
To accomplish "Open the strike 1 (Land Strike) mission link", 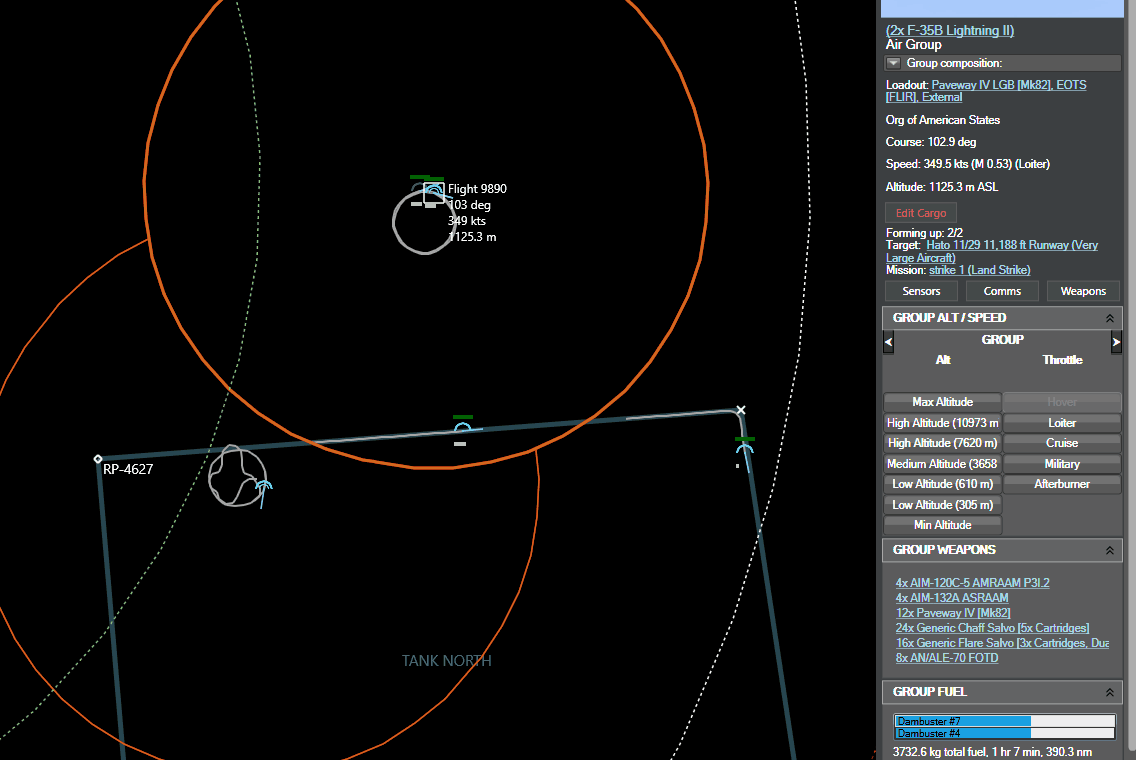I will click(980, 270).
